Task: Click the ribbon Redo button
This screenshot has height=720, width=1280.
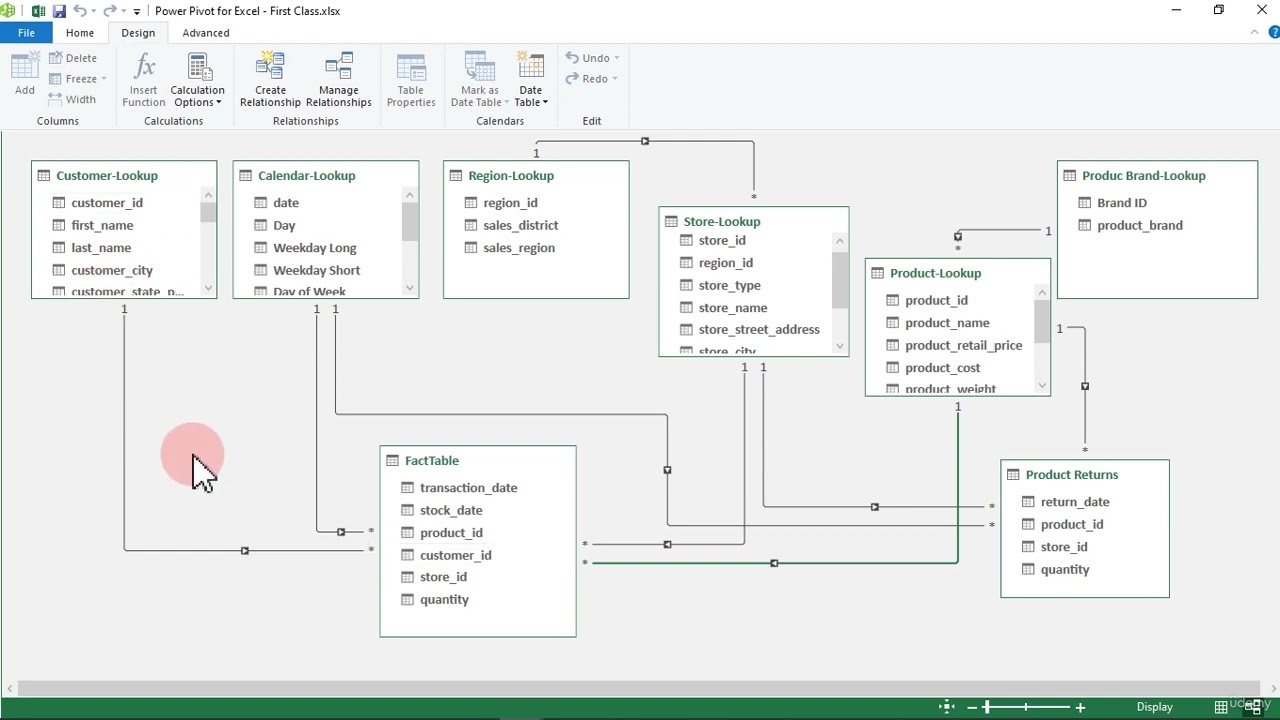Action: (x=587, y=79)
